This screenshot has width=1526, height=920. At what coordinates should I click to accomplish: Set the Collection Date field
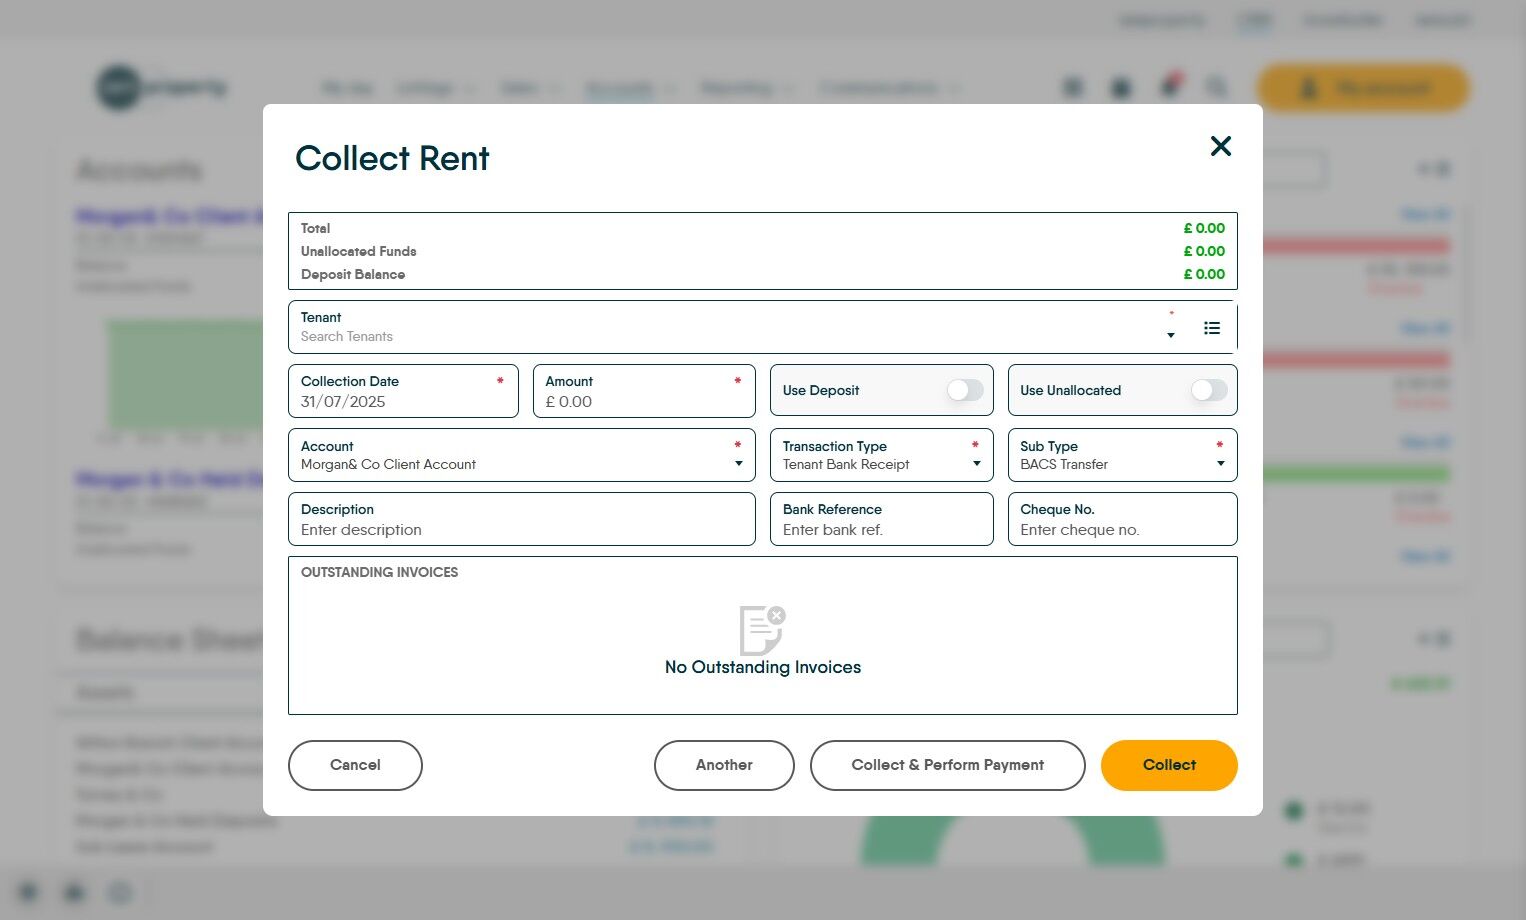[403, 391]
